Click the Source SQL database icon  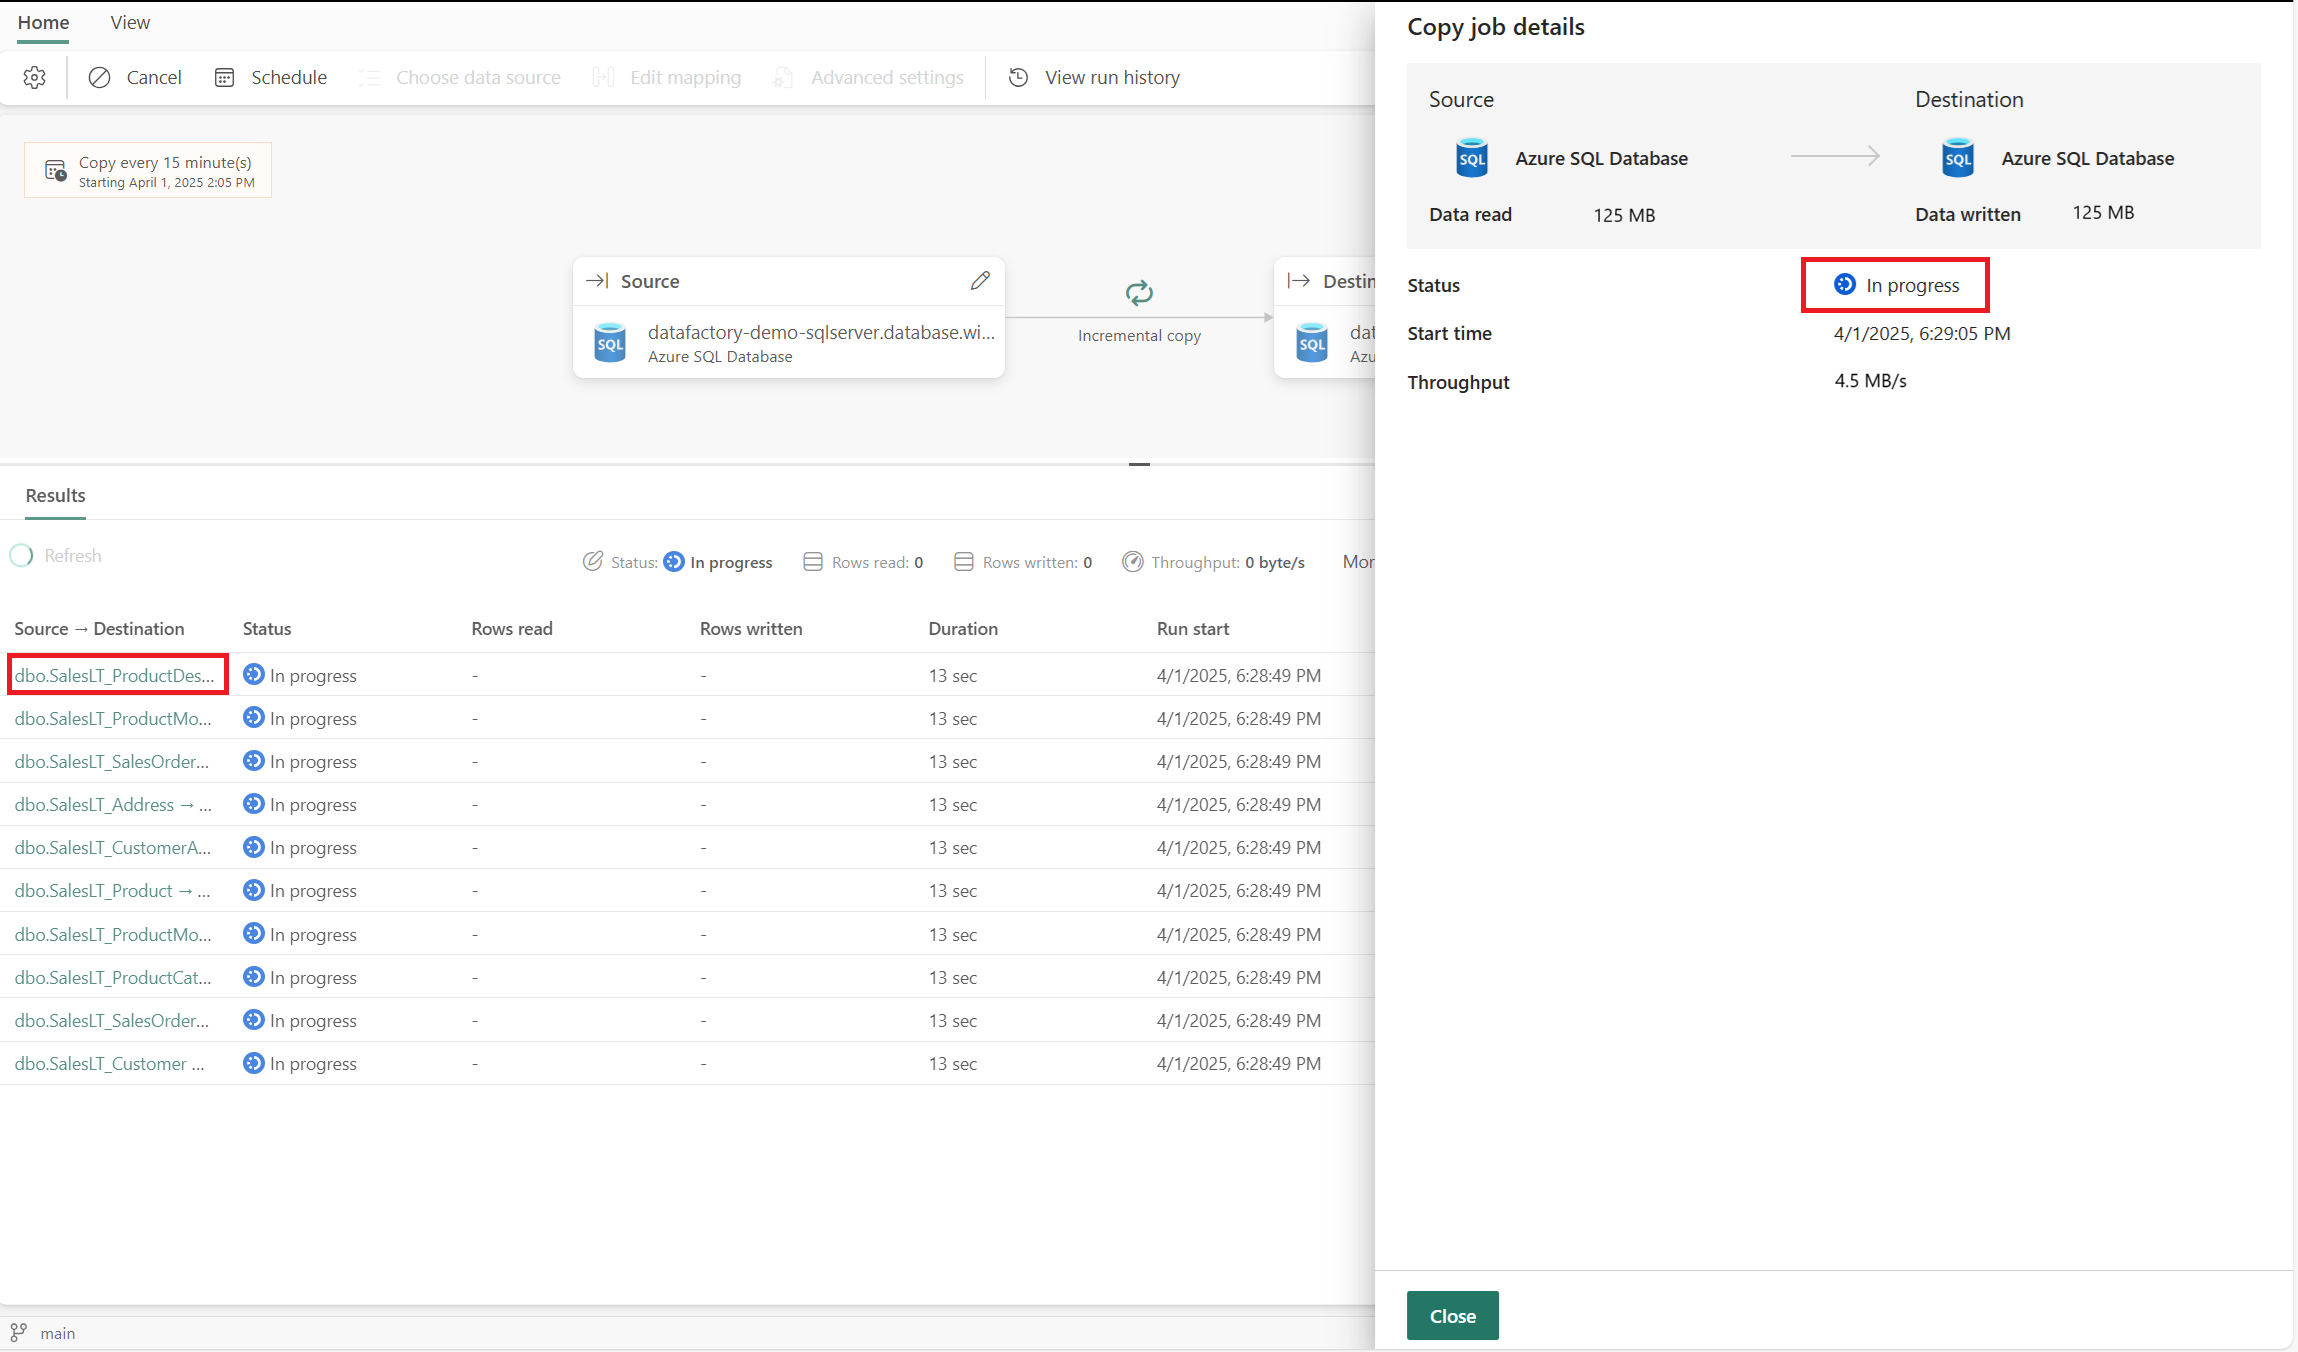[610, 342]
